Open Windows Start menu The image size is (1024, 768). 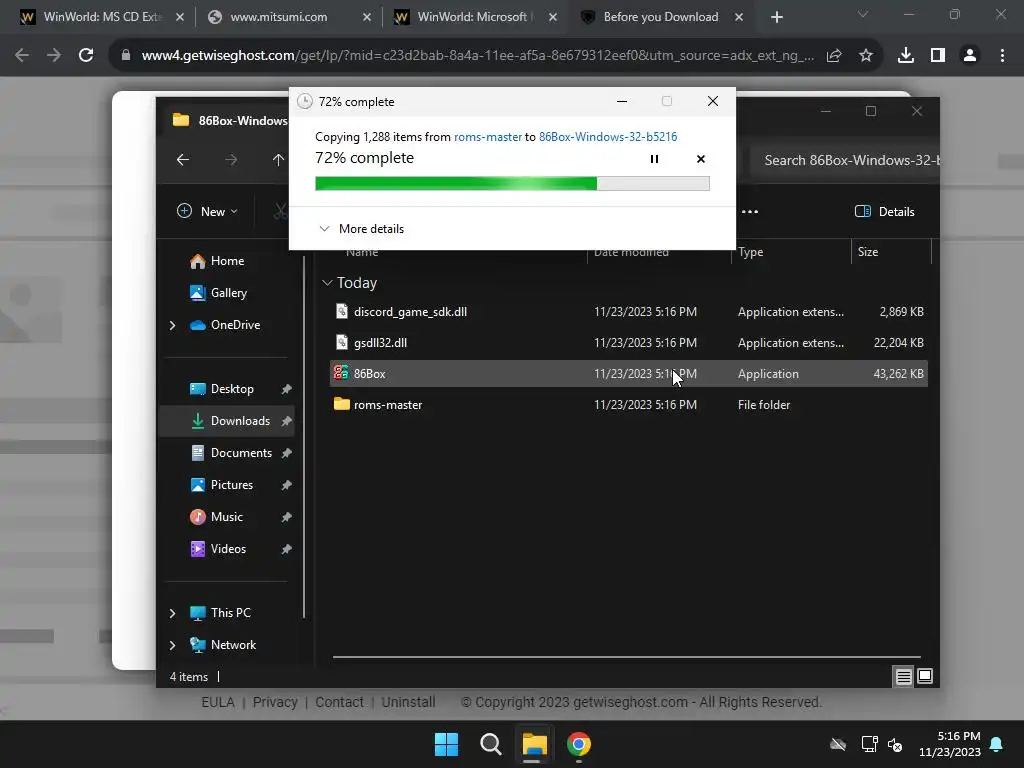[447, 744]
